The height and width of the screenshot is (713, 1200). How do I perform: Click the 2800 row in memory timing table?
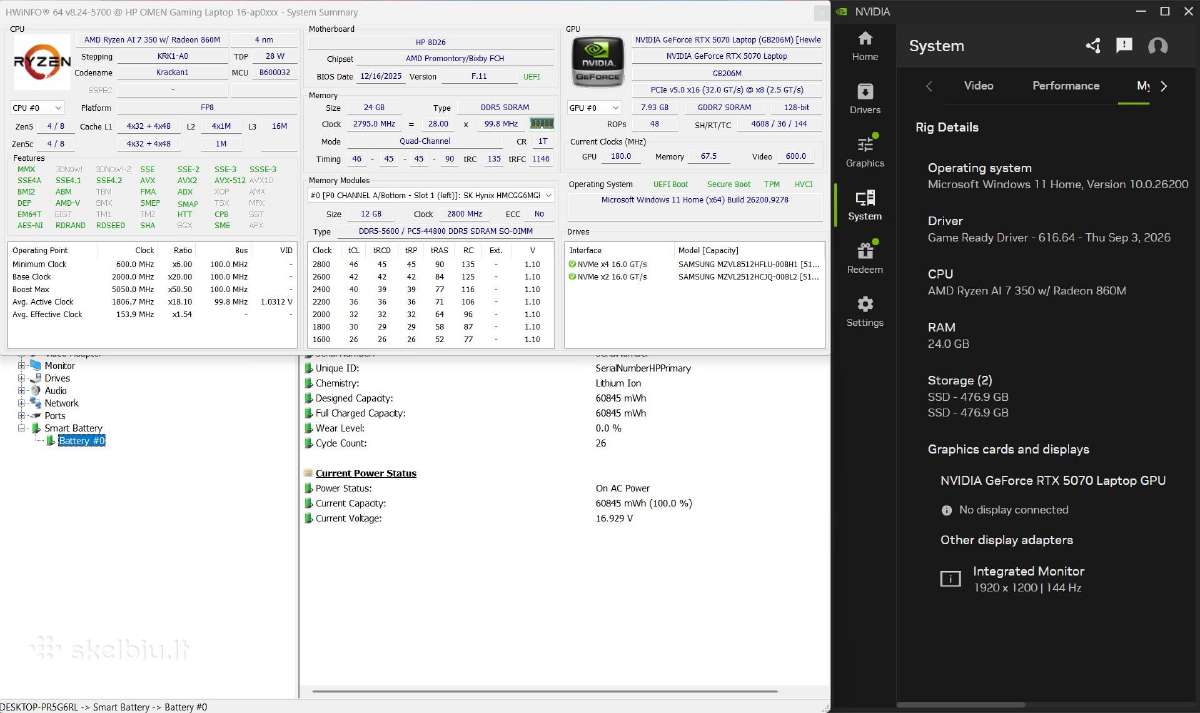(430, 264)
